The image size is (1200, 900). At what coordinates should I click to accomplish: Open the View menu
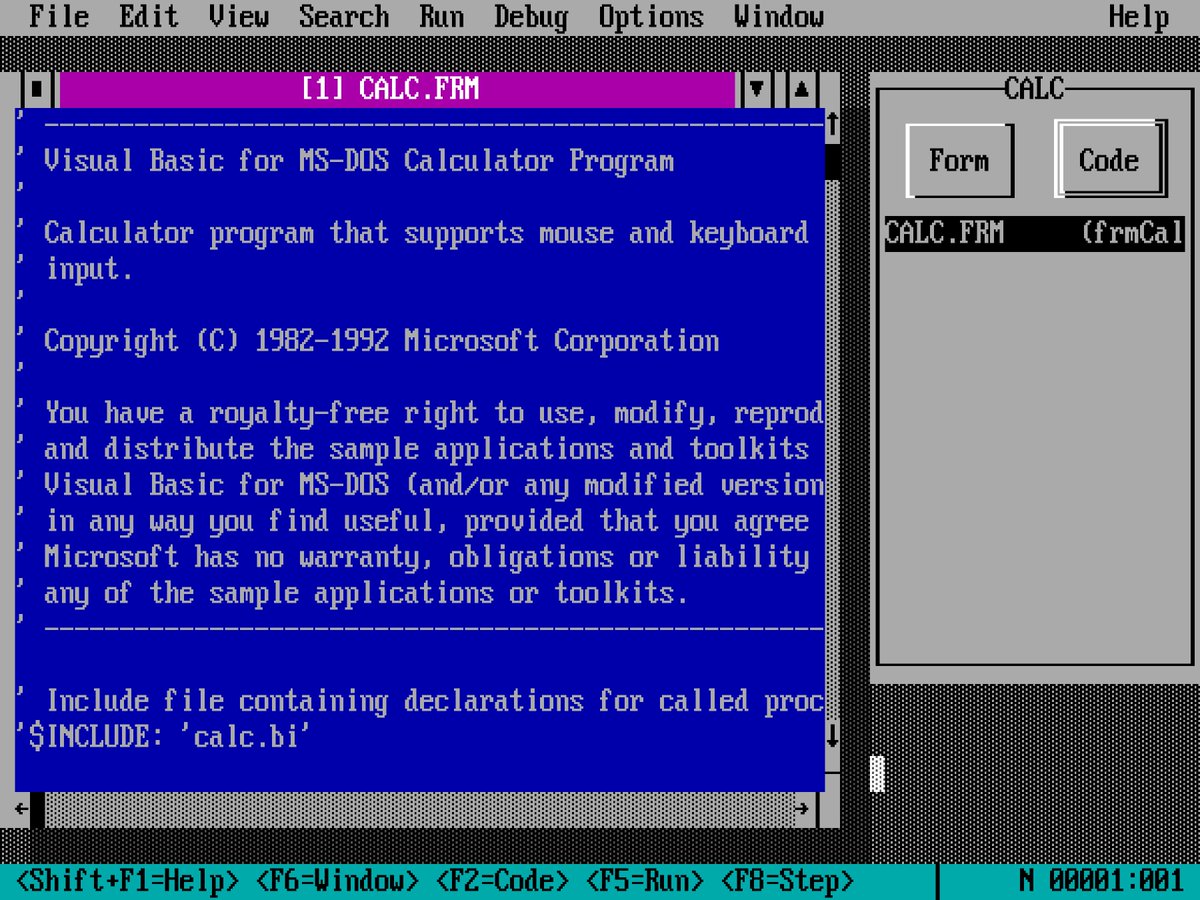point(239,17)
